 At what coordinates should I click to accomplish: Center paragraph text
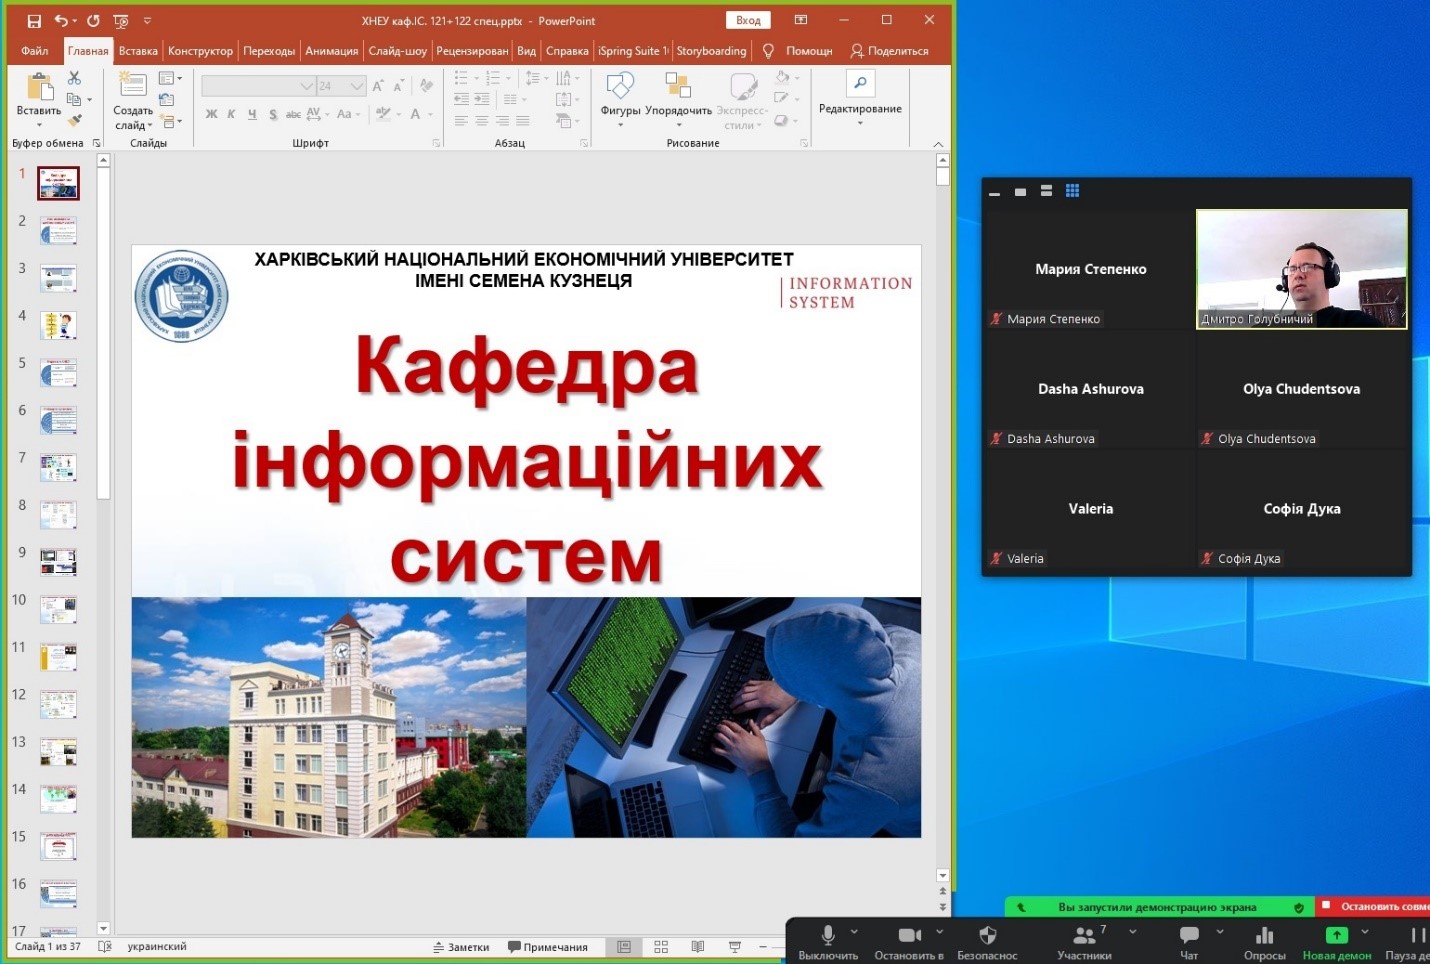(x=481, y=121)
